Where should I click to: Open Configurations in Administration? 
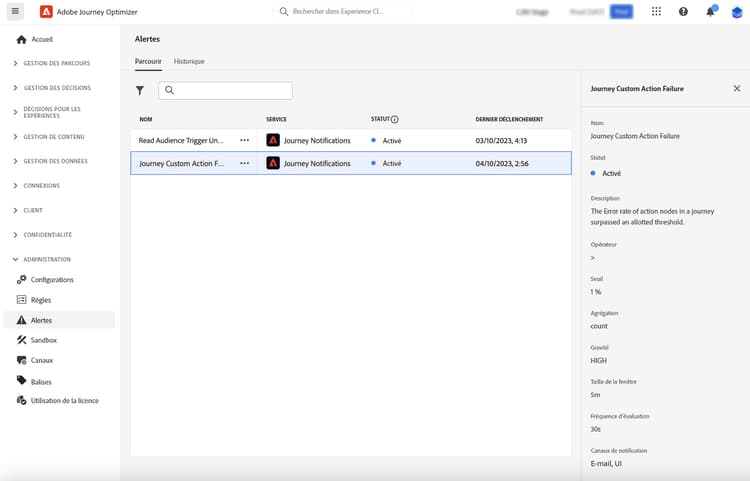[x=45, y=280]
